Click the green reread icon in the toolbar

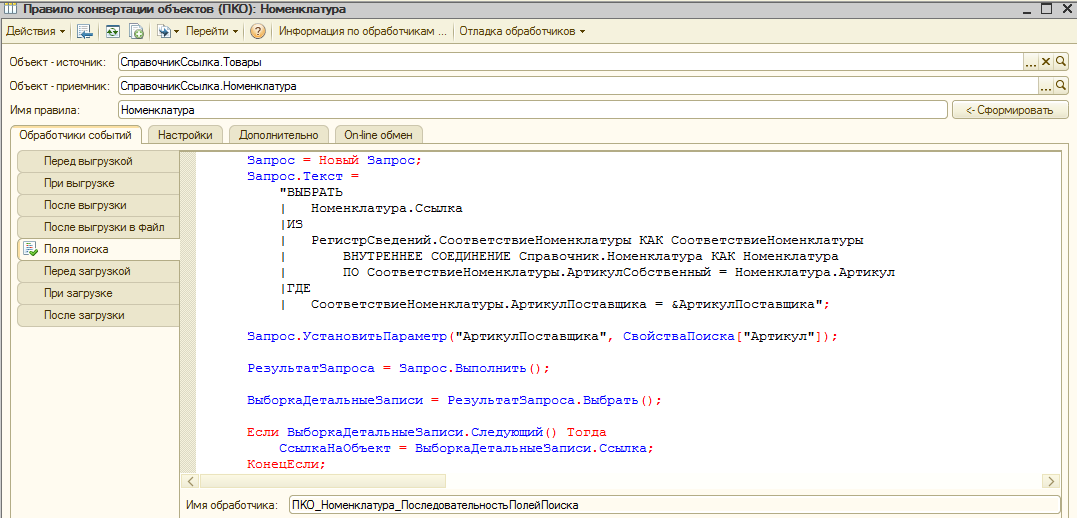pyautogui.click(x=112, y=31)
